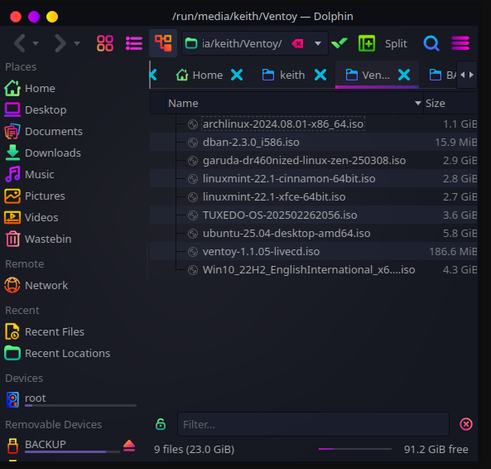Click the green Split view icon

367,43
